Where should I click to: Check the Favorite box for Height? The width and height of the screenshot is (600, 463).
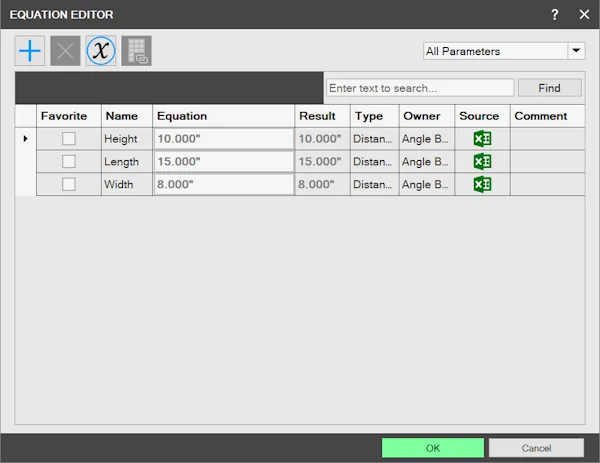pos(69,139)
